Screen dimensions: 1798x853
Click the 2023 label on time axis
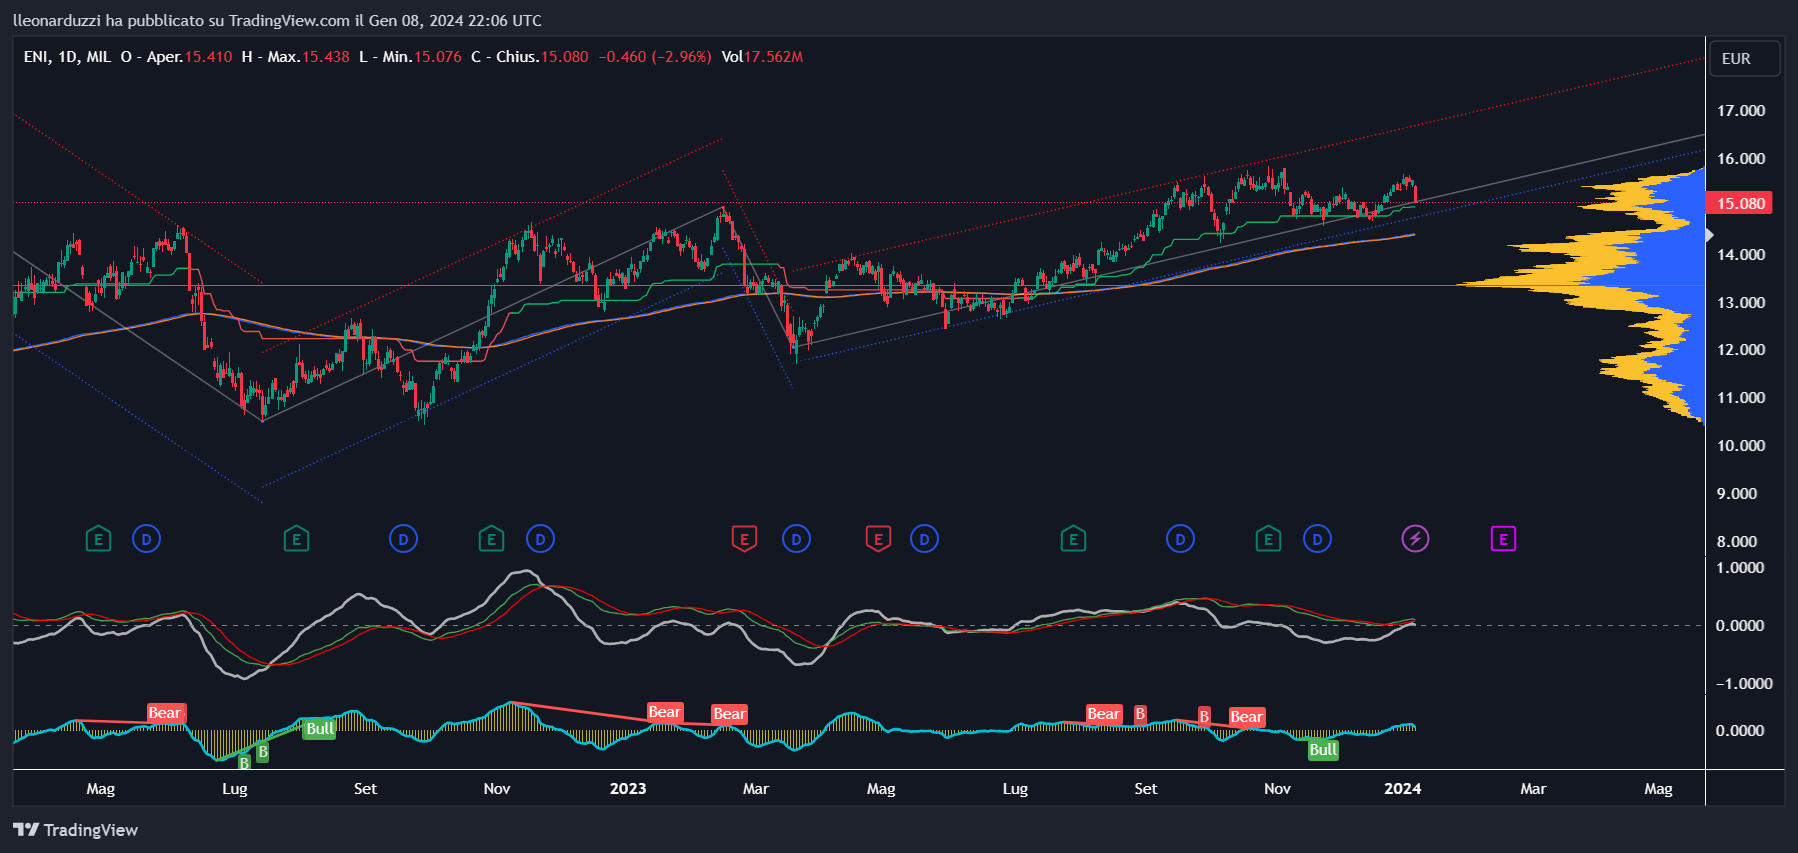coord(628,789)
